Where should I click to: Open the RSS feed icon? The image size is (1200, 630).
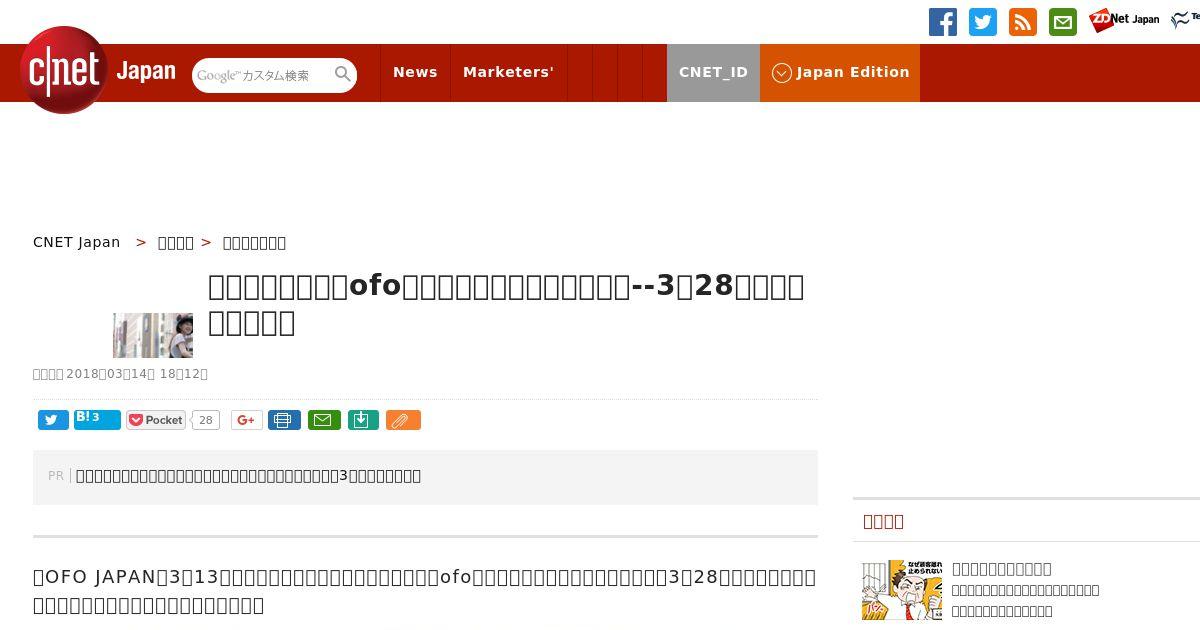1023,22
